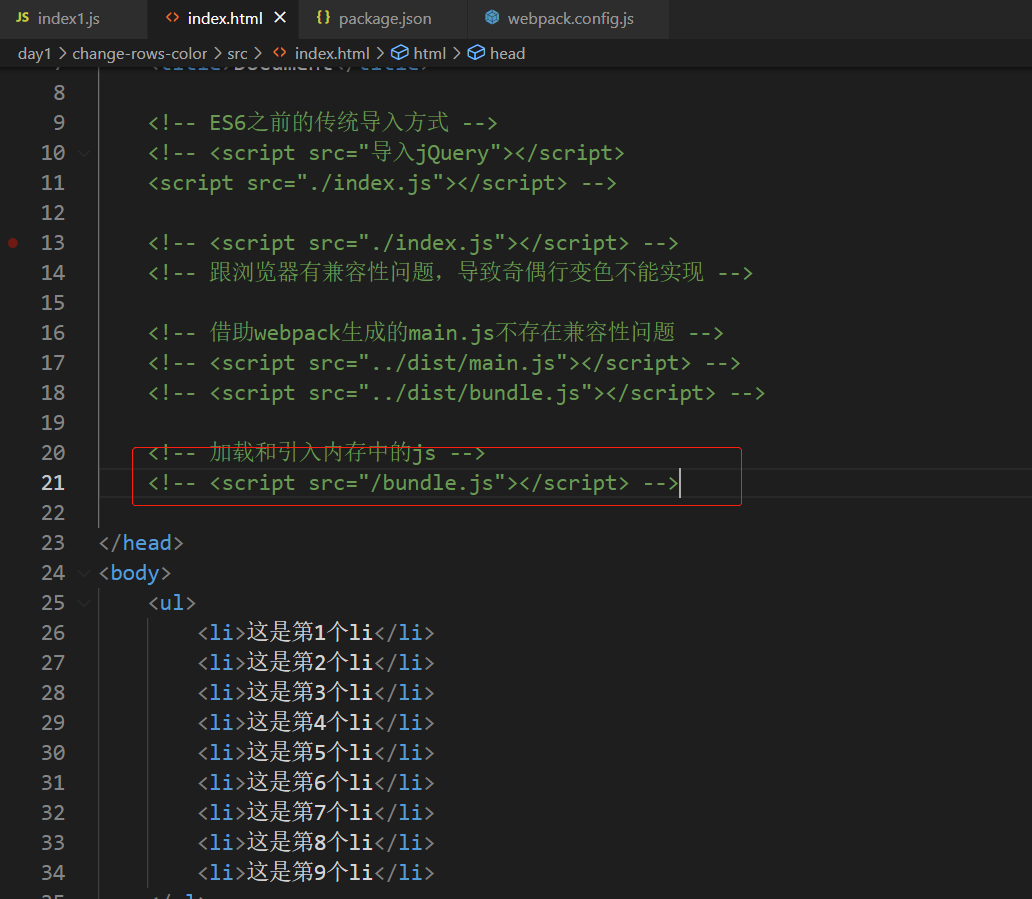The image size is (1032, 899).
Task: Click the ./index.js script text on line 11
Action: 382,183
